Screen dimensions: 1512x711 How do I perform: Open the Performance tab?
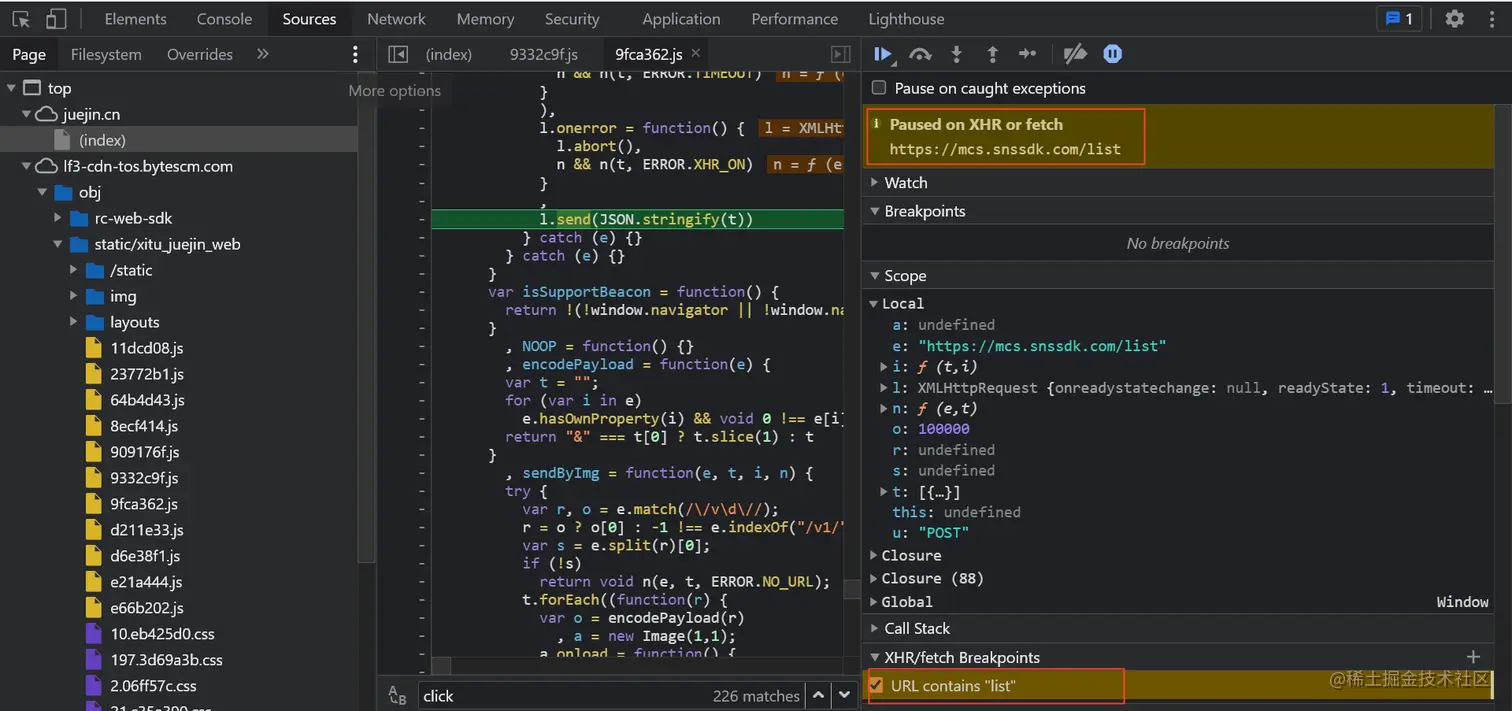point(797,19)
